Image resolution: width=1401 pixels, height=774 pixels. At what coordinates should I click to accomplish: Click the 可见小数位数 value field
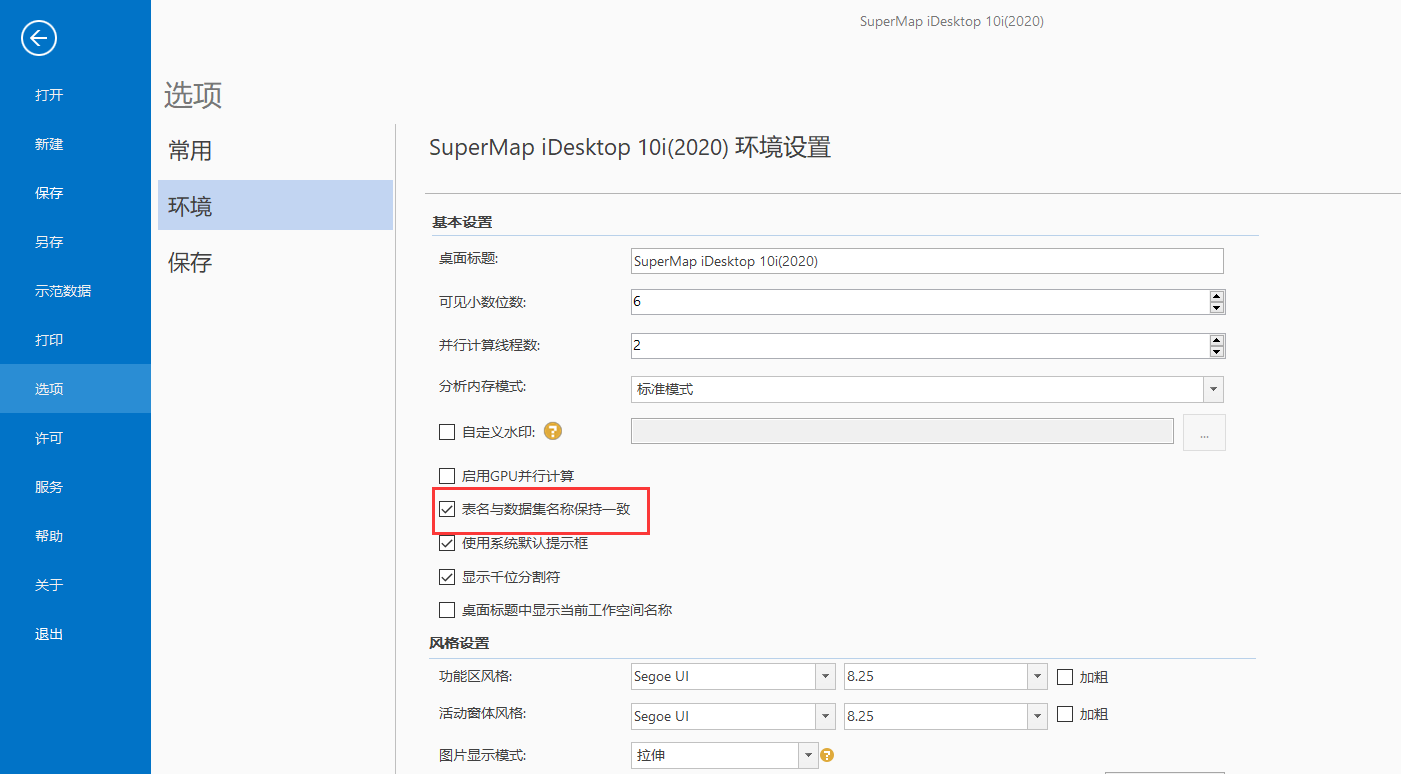(x=919, y=301)
